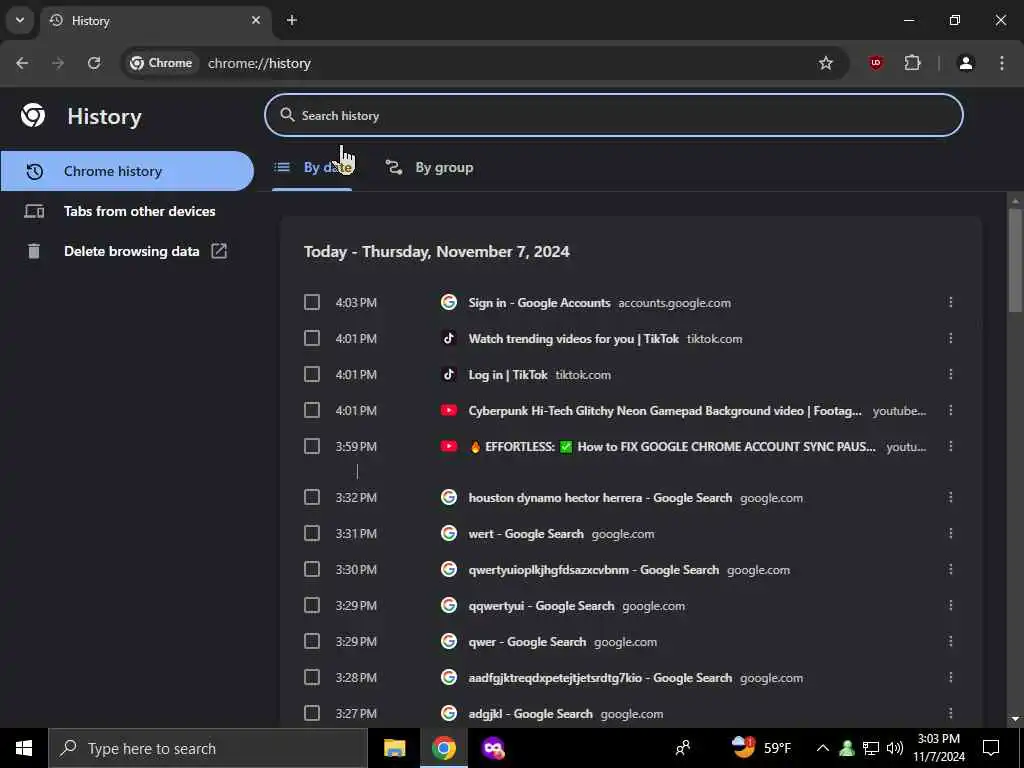This screenshot has height=768, width=1024.
Task: Check the aadfgjktreqdxpetejtjetsrdtg7kio entry
Action: 312,677
